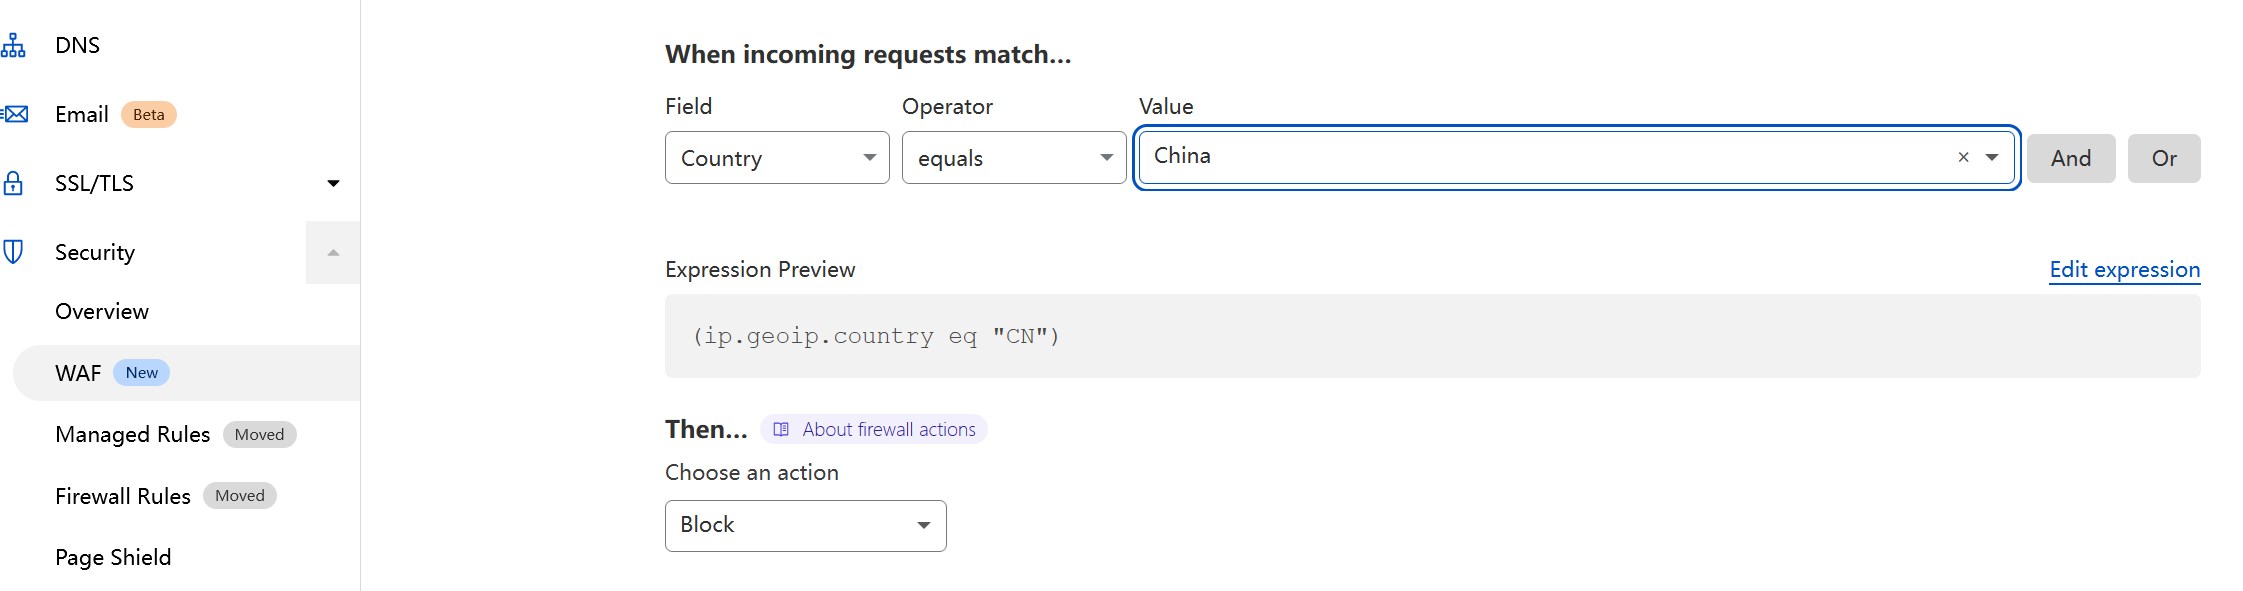Open Managed Rules menu item
The image size is (2243, 591).
point(133,435)
